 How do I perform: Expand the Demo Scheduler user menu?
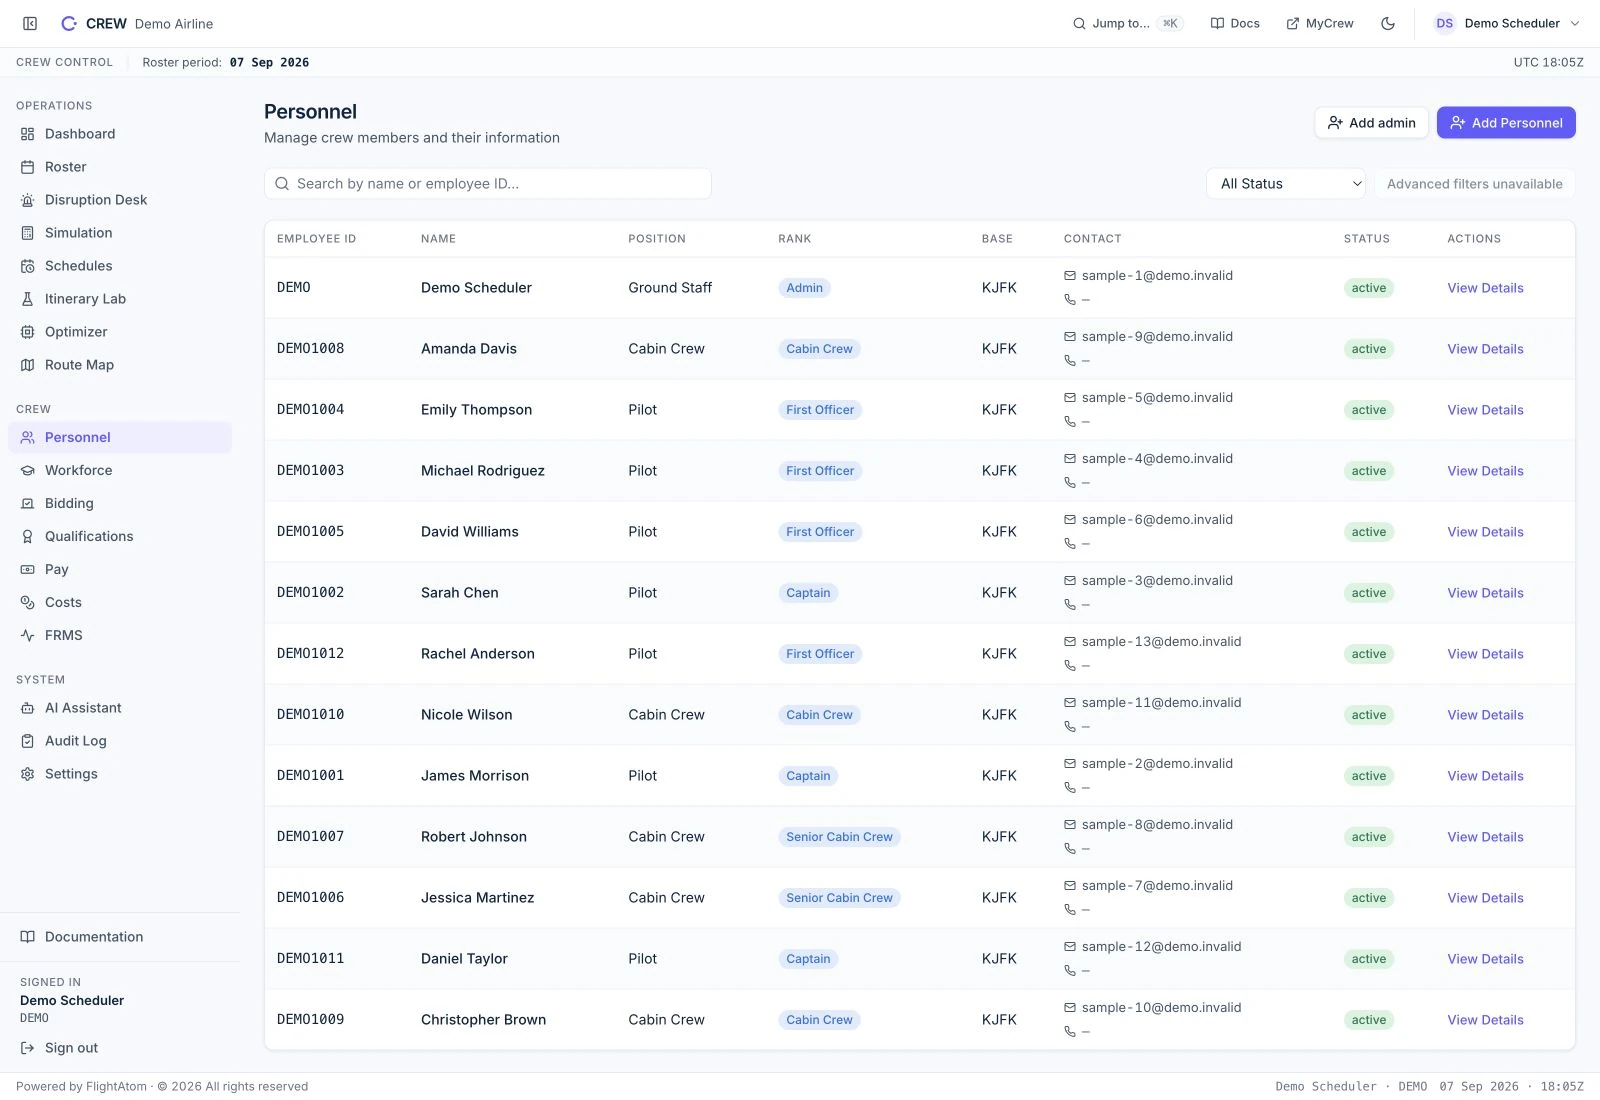pos(1506,23)
